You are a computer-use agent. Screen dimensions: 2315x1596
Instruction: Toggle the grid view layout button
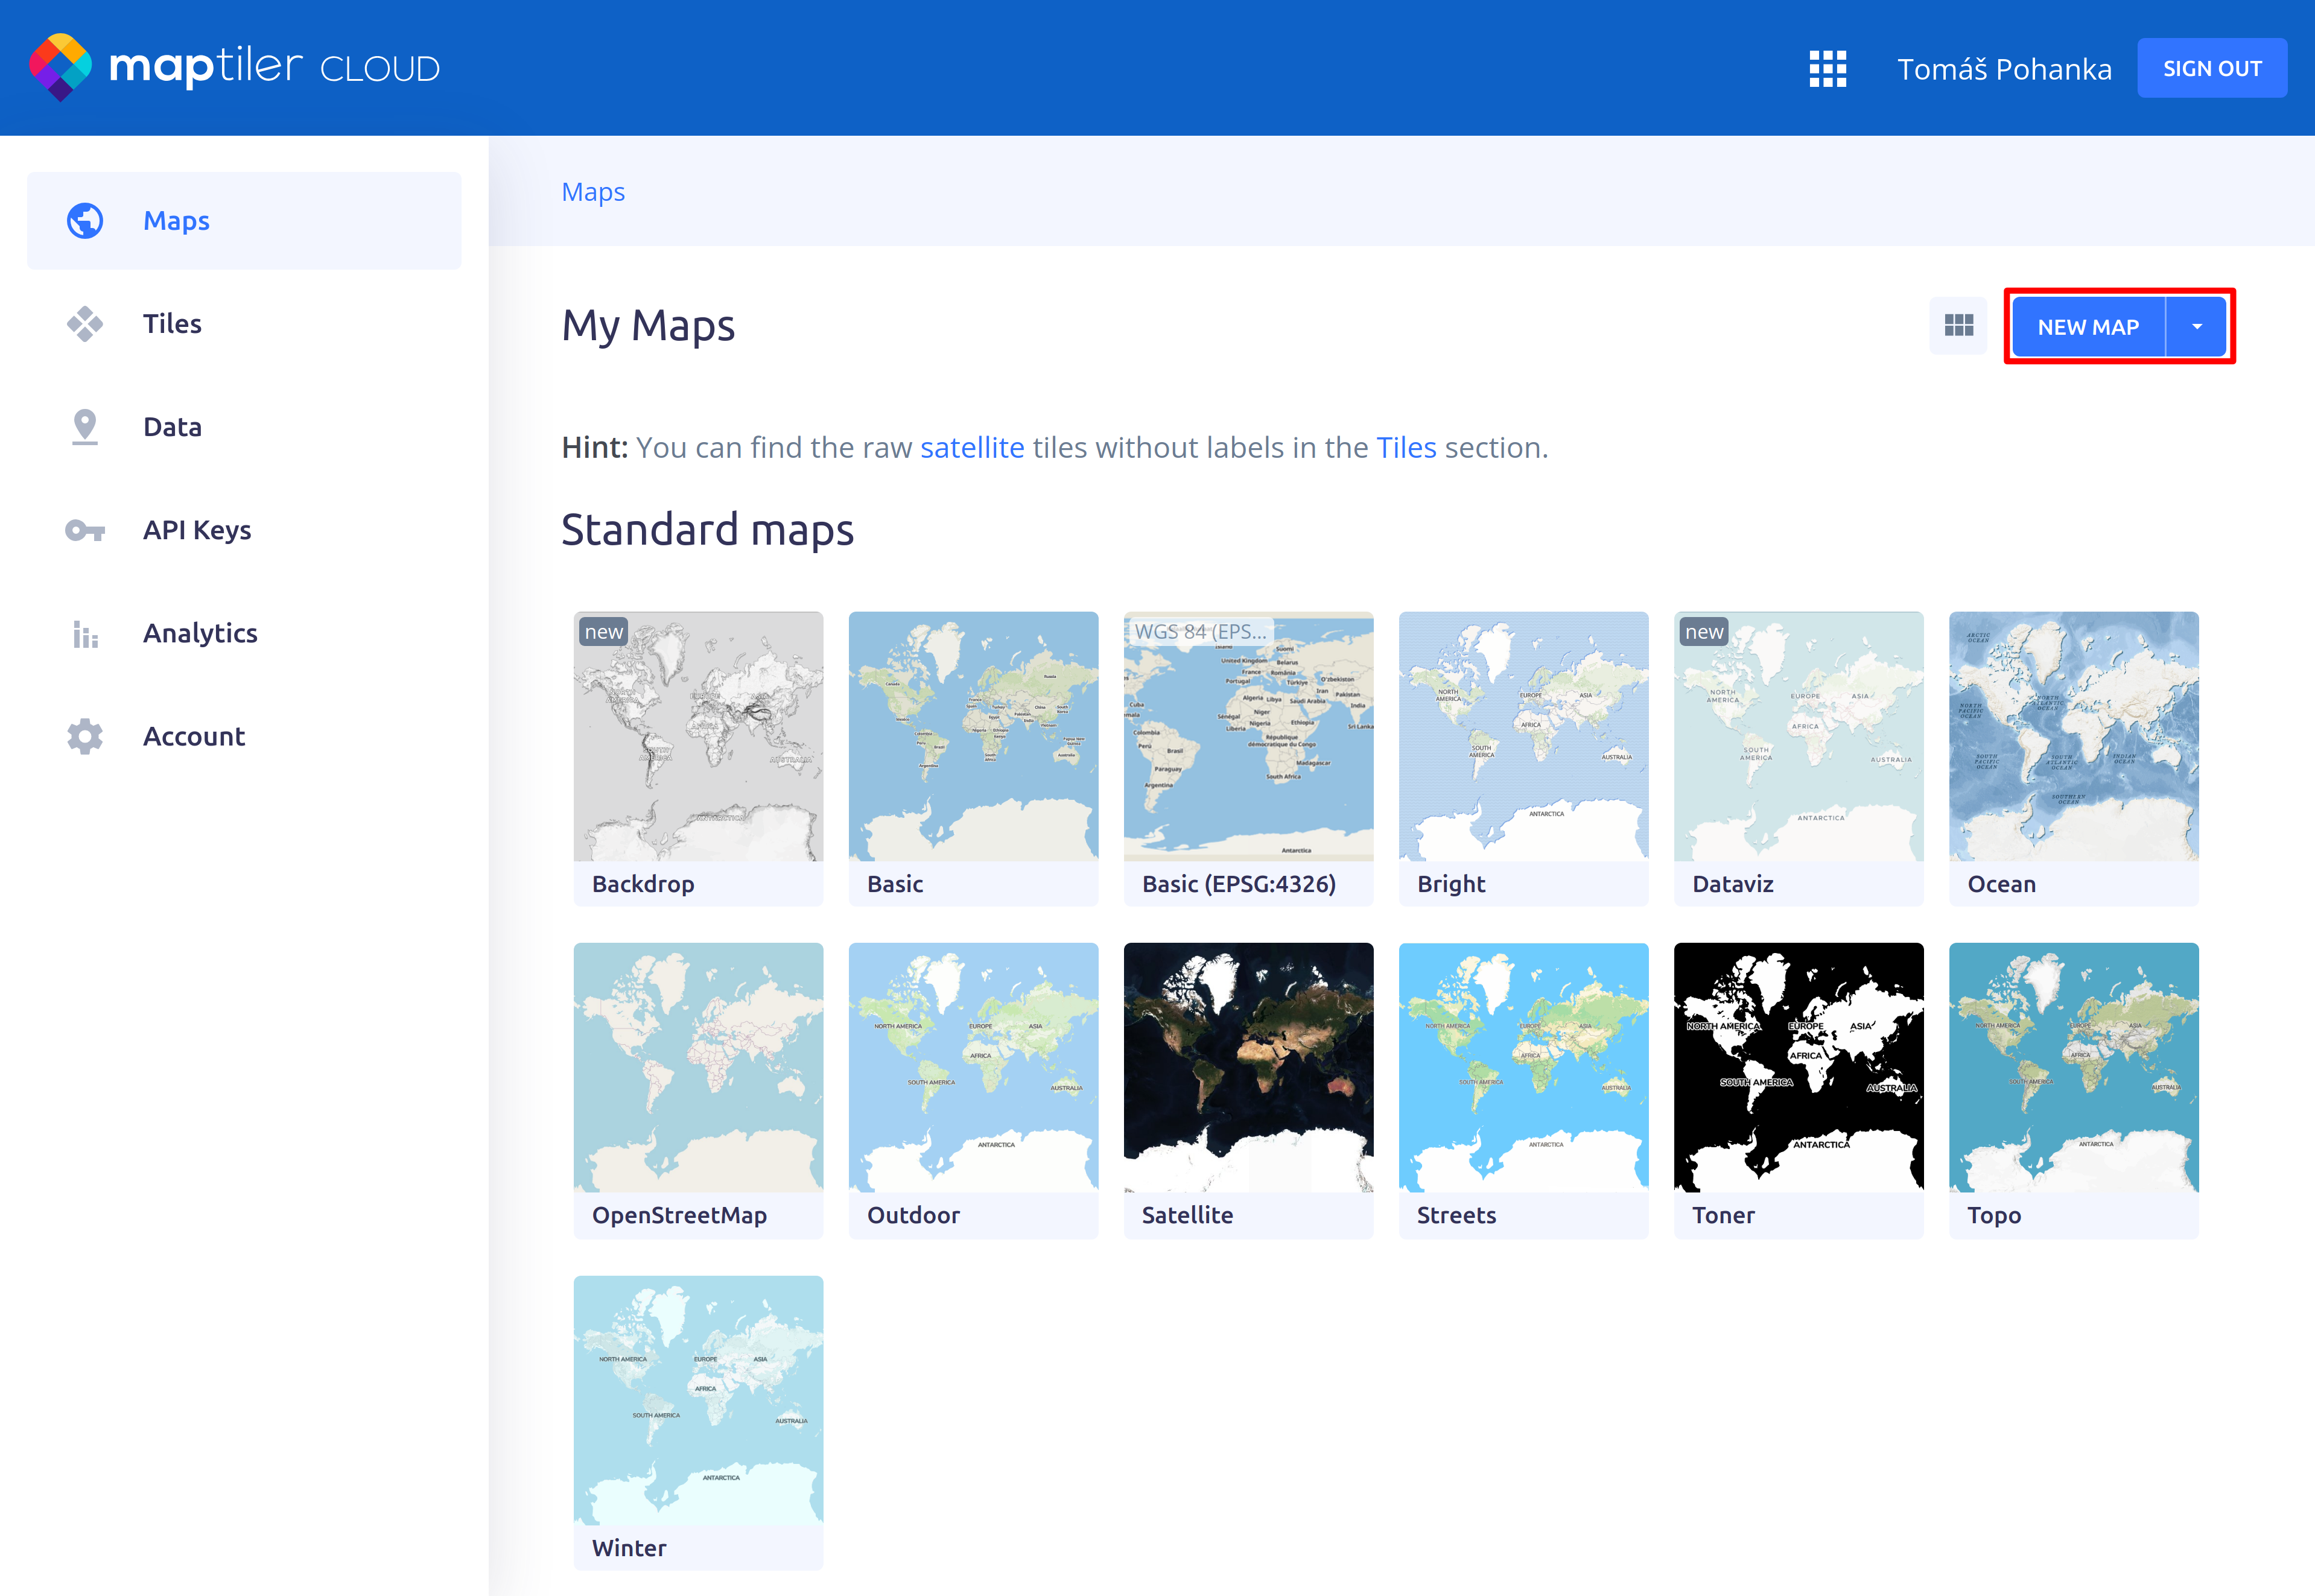1958,326
